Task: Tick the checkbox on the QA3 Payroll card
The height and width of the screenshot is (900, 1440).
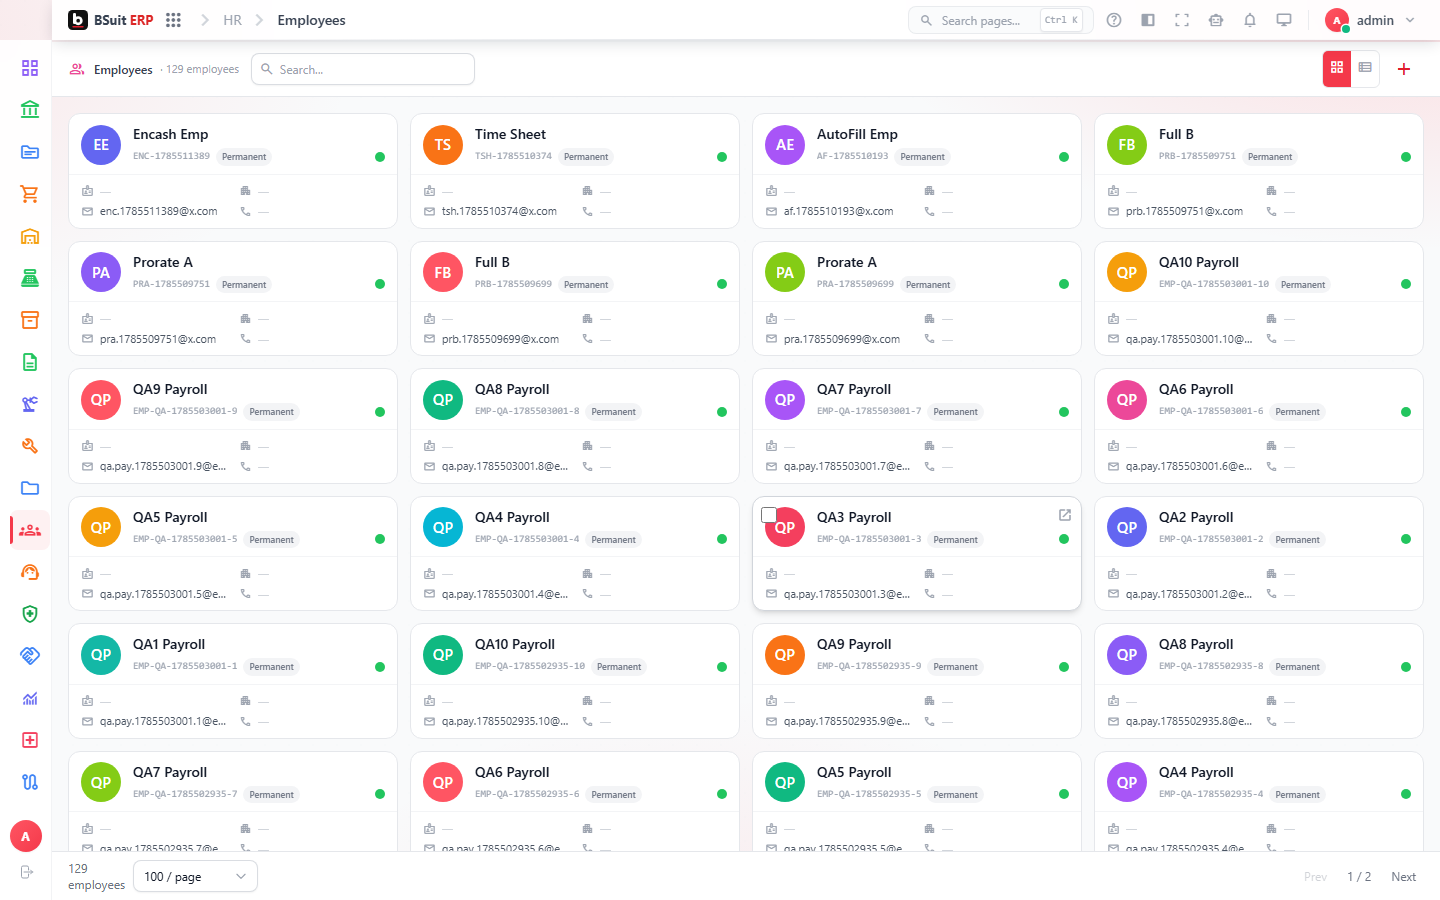Action: coord(769,515)
